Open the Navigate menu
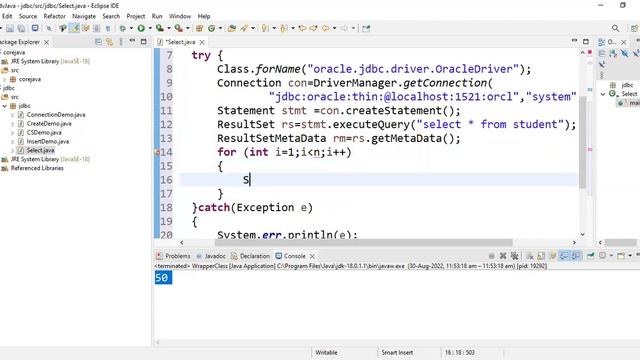Screen dimensions: 640x360 pyautogui.click(x=84, y=16)
